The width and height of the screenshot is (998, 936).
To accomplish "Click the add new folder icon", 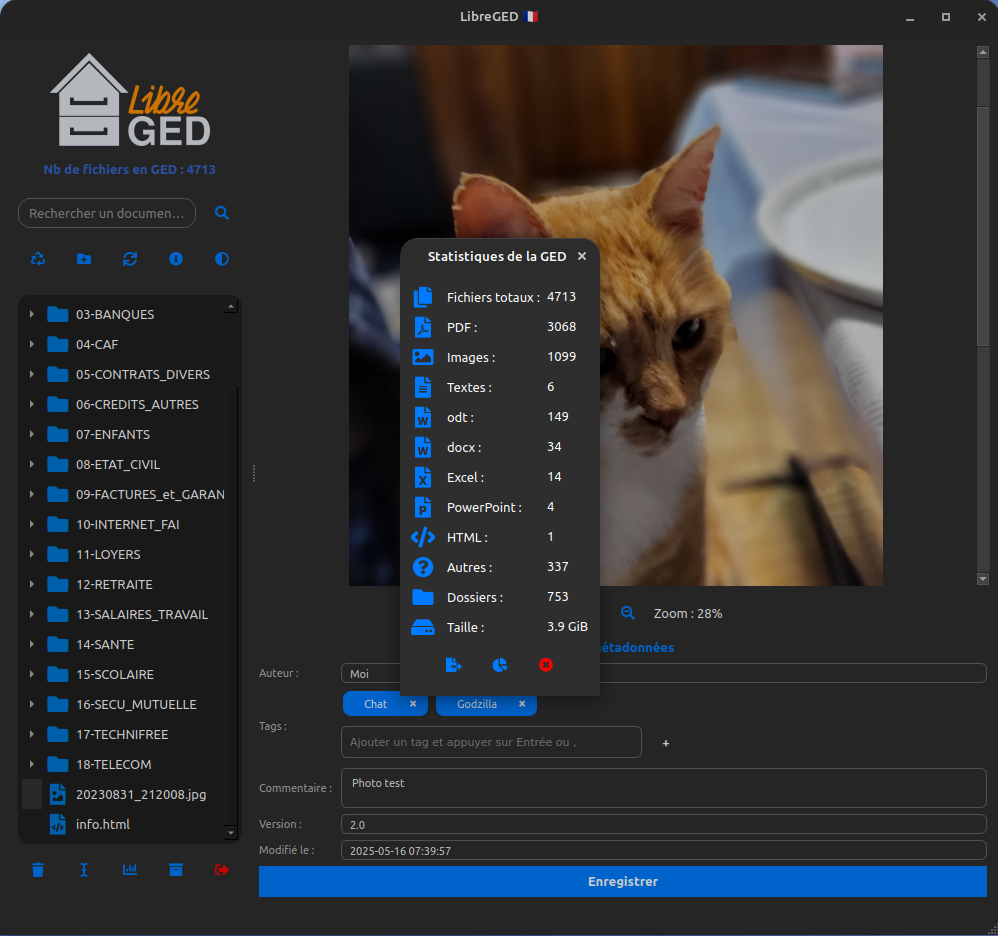I will 84,259.
